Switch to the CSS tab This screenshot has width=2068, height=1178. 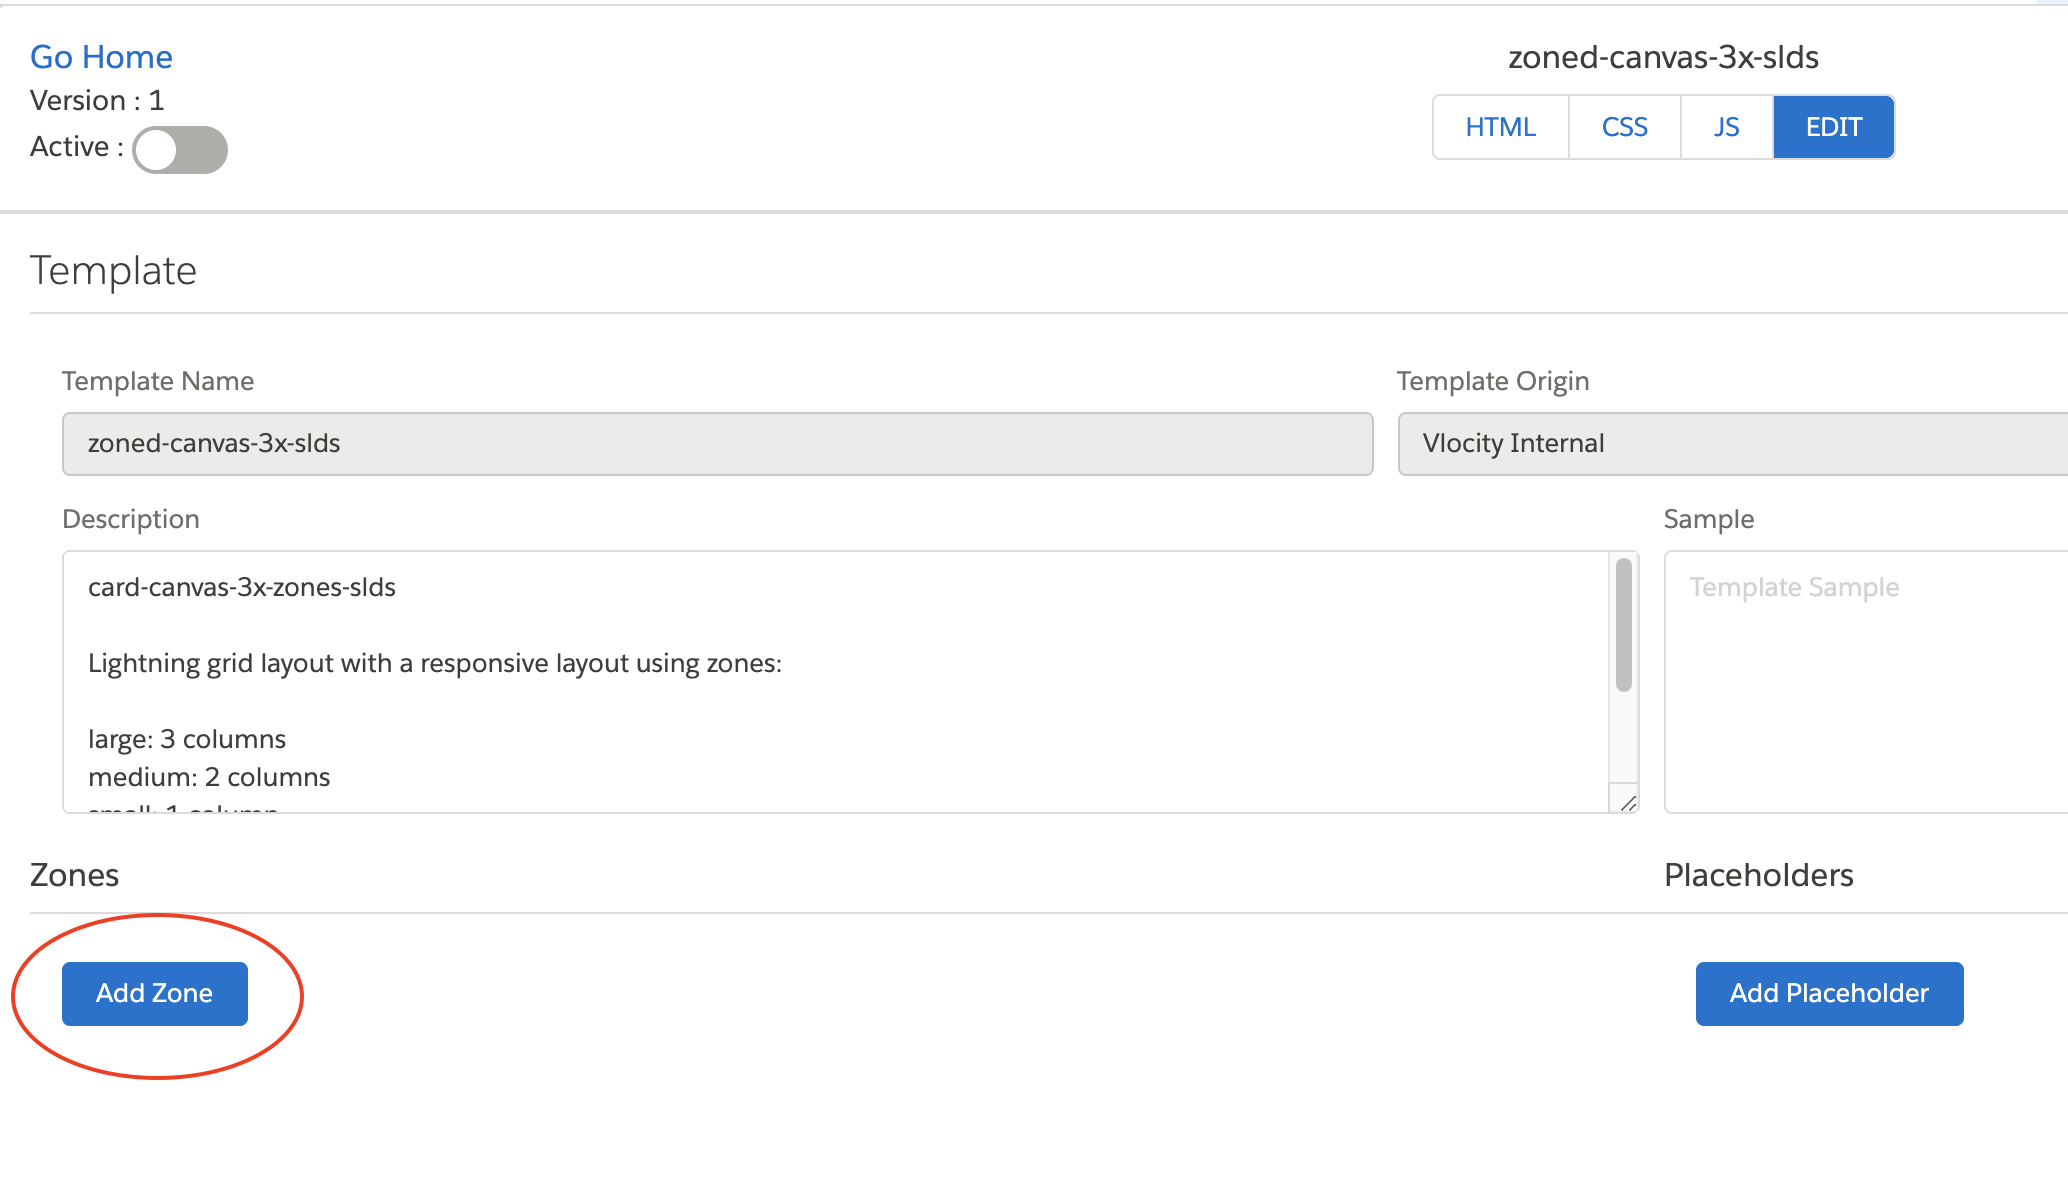coord(1624,127)
